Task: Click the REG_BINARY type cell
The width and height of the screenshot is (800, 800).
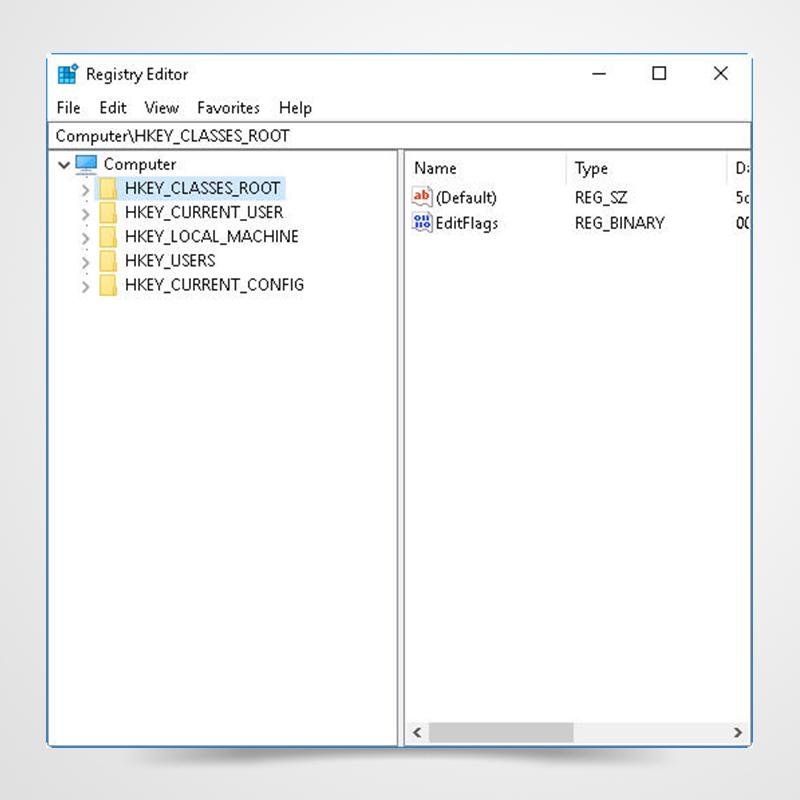Action: click(619, 223)
